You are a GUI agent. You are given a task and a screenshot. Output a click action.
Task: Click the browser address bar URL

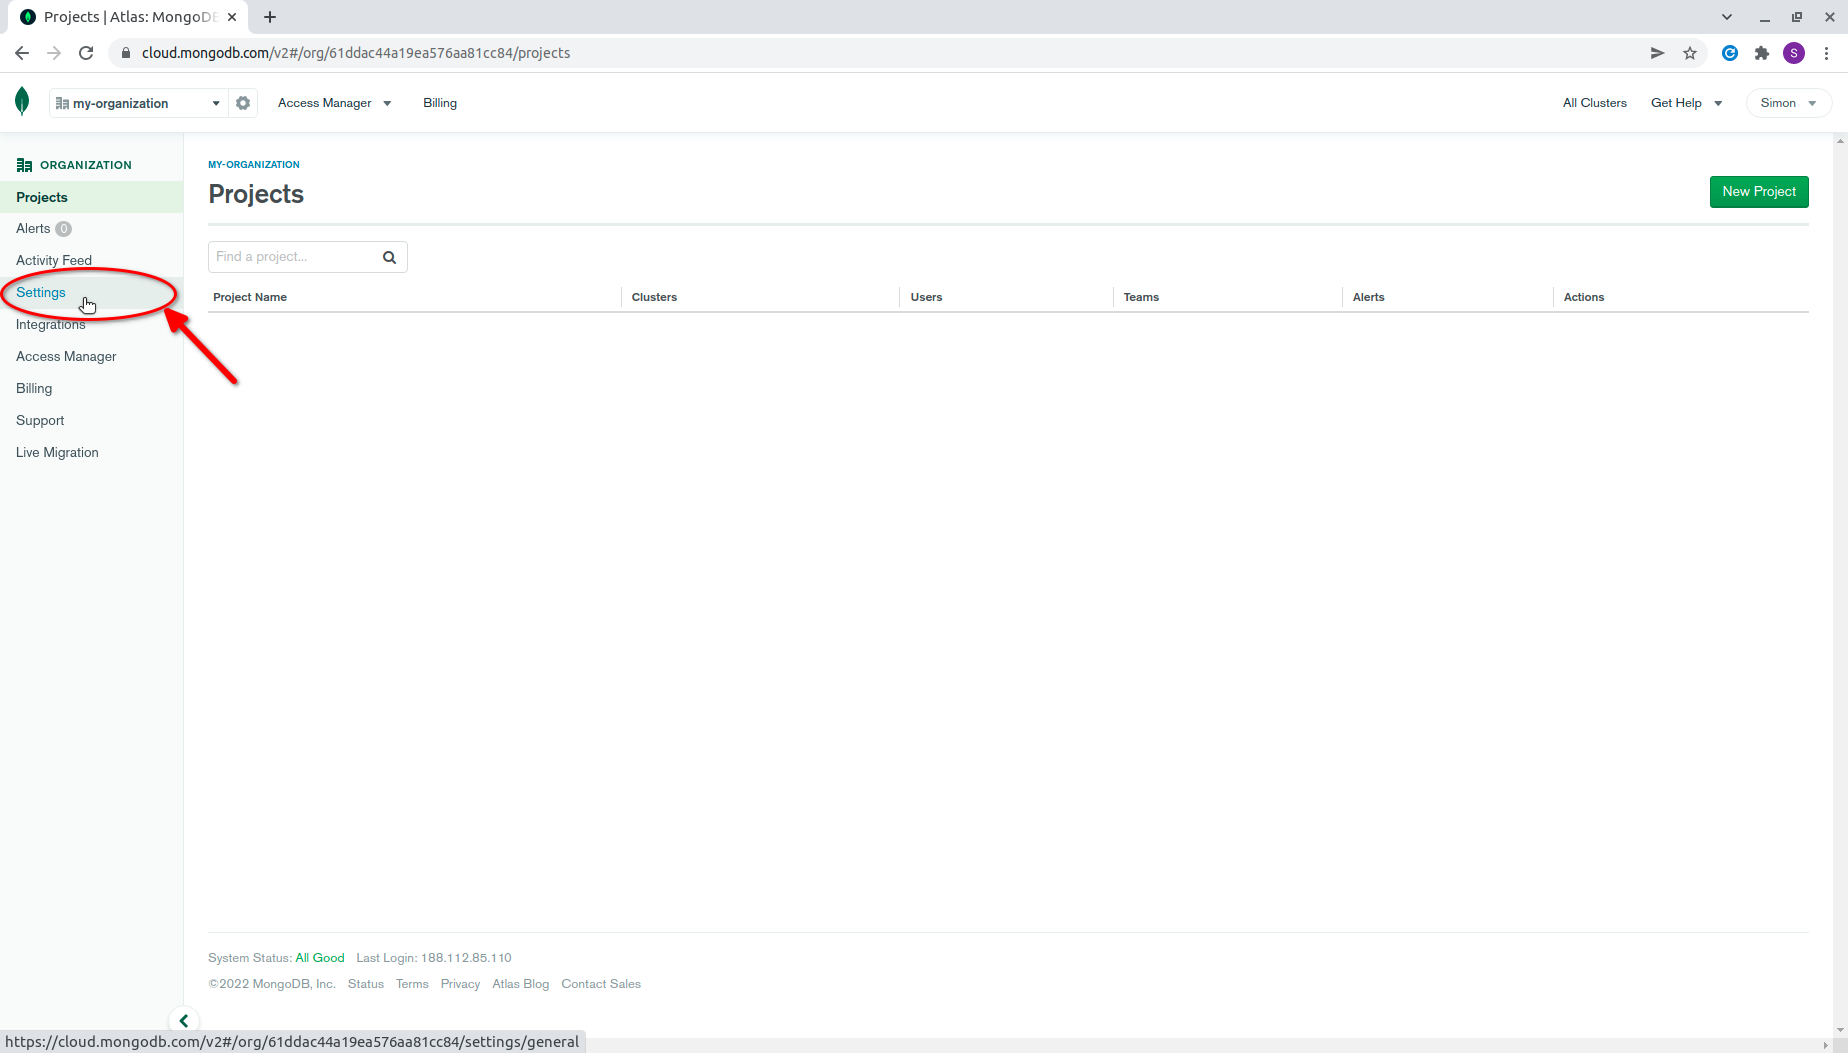[x=356, y=53]
